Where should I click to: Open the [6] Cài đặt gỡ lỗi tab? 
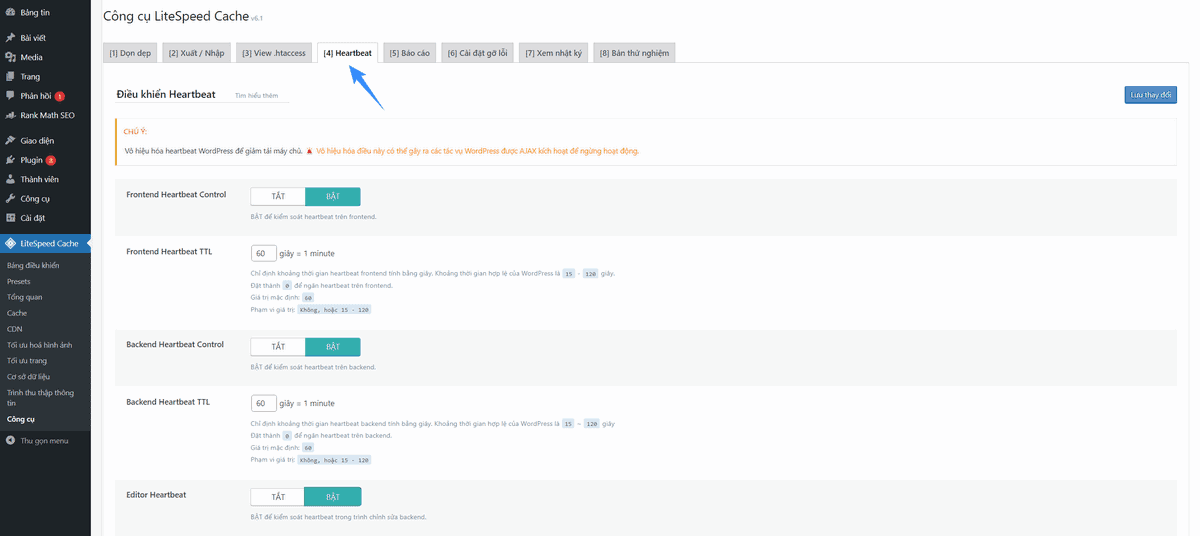click(477, 53)
